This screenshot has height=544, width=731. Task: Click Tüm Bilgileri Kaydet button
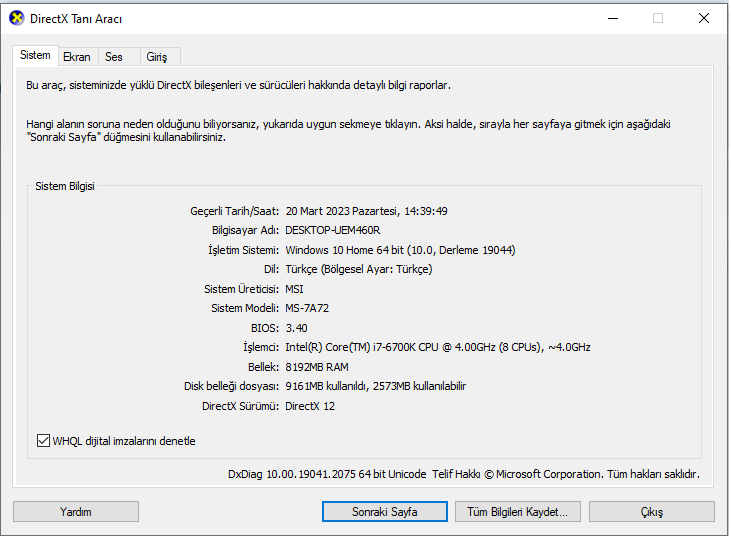pyautogui.click(x=517, y=511)
